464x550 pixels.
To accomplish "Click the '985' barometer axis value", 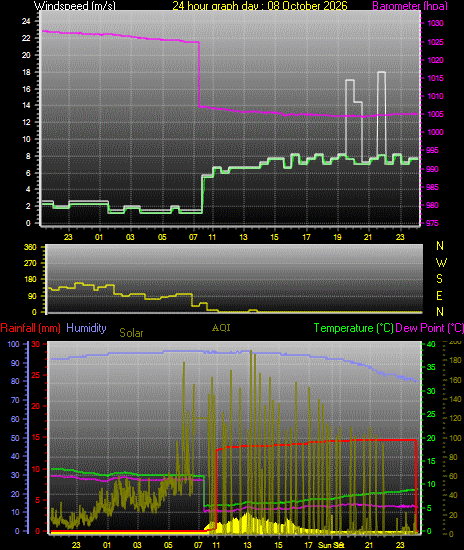I will [432, 187].
